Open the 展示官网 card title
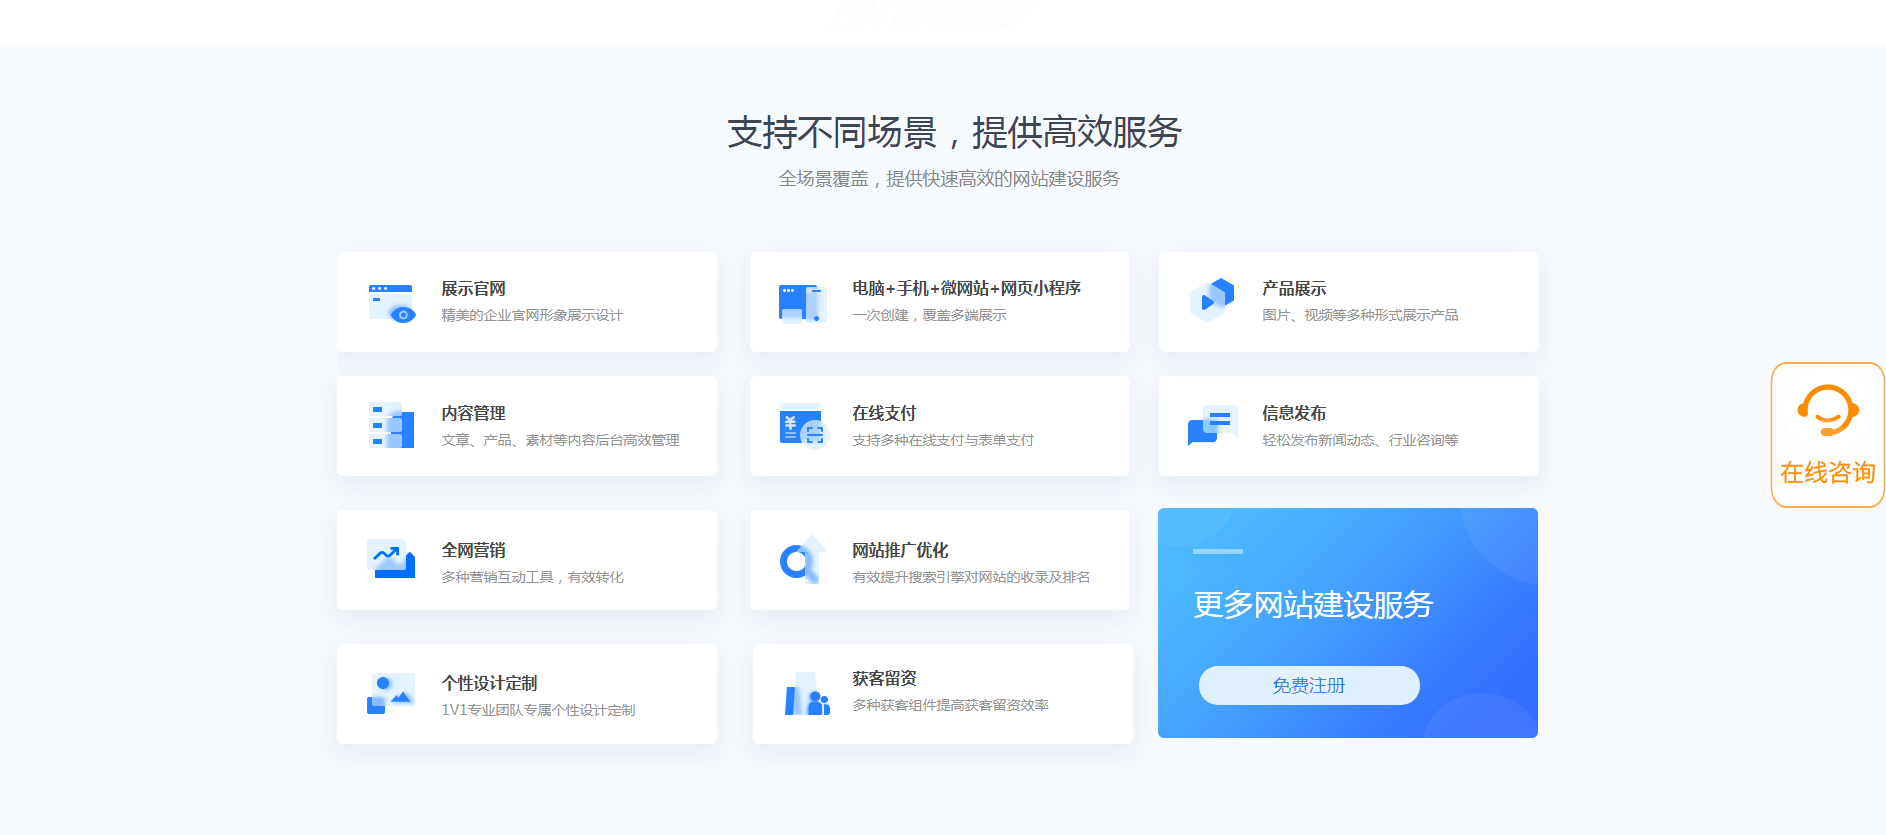 point(473,289)
